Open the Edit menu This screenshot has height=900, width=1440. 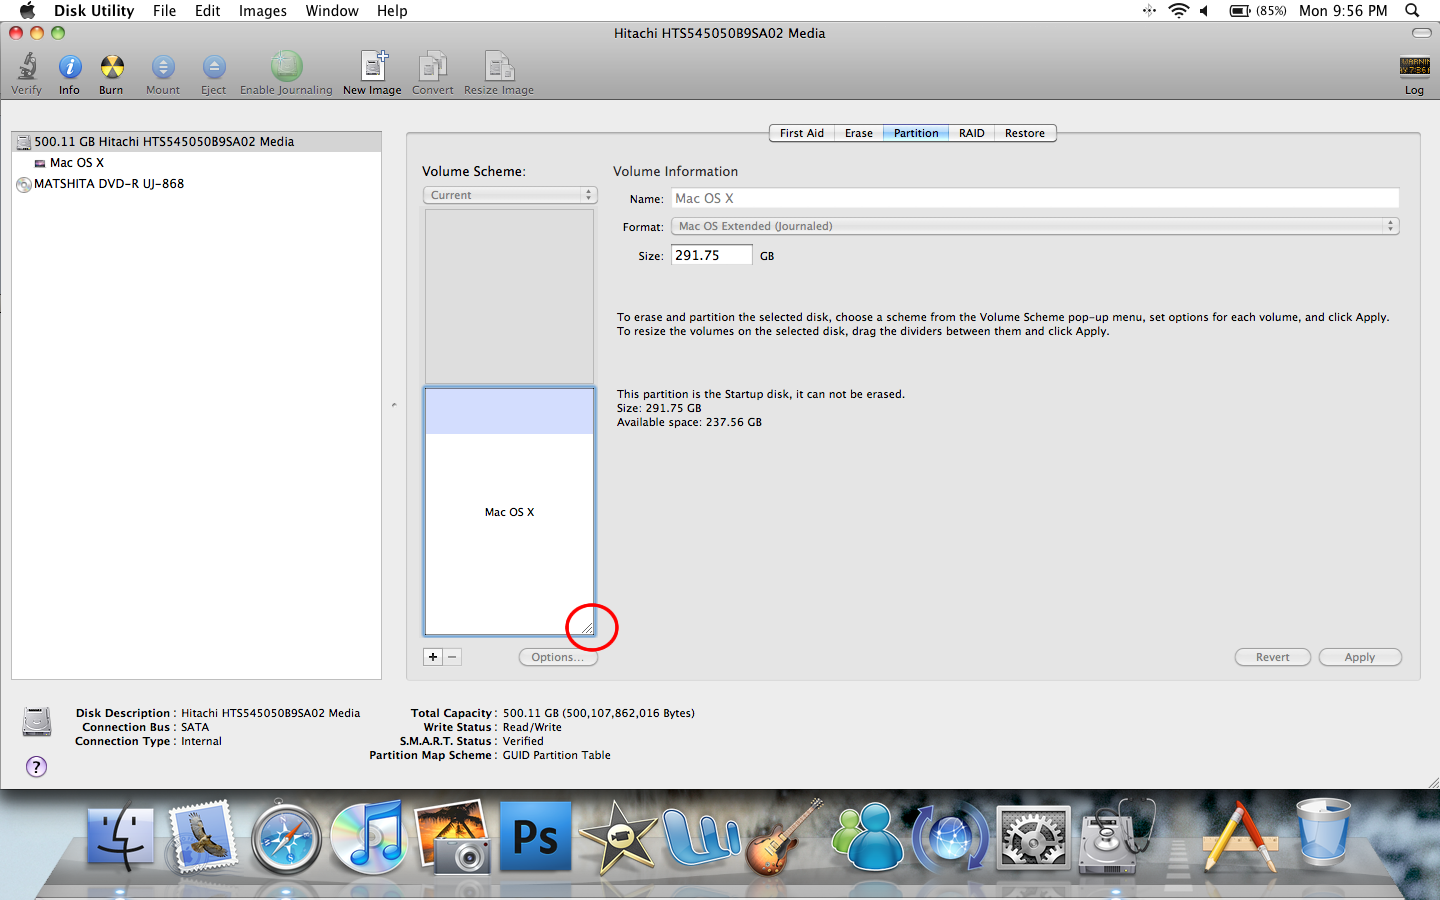pyautogui.click(x=208, y=10)
